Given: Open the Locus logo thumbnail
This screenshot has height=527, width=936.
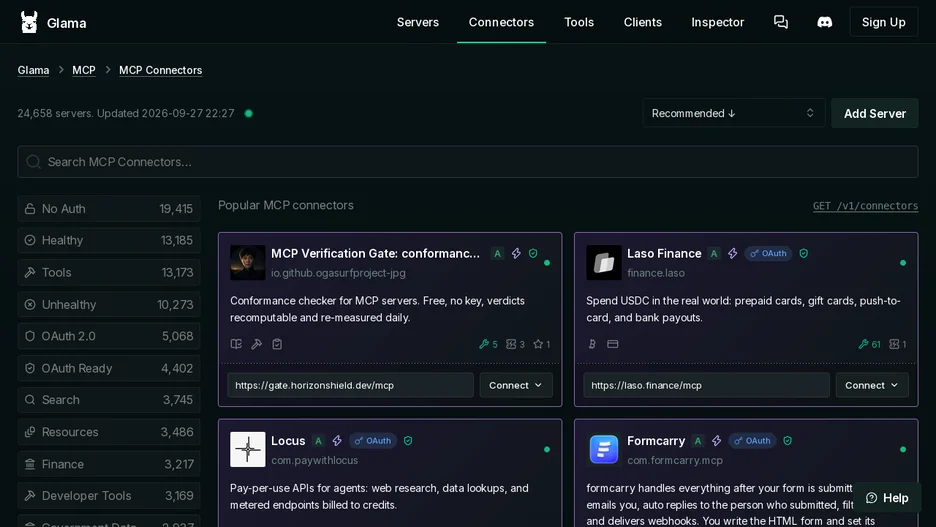Looking at the screenshot, I should tap(248, 449).
